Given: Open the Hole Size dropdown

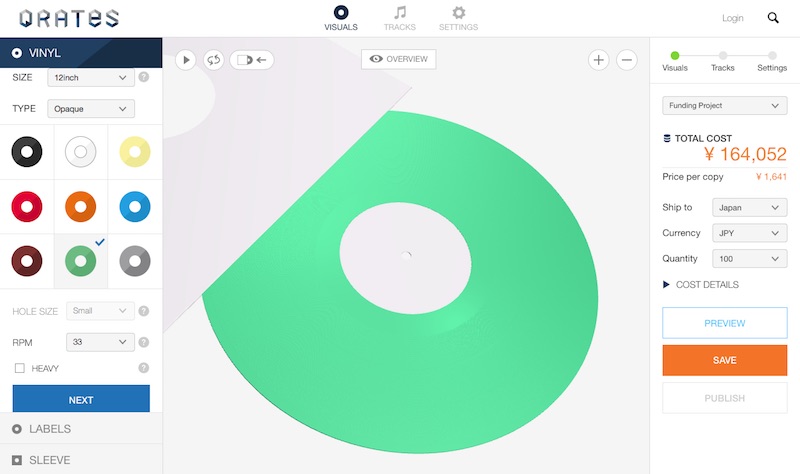Looking at the screenshot, I should tap(100, 311).
